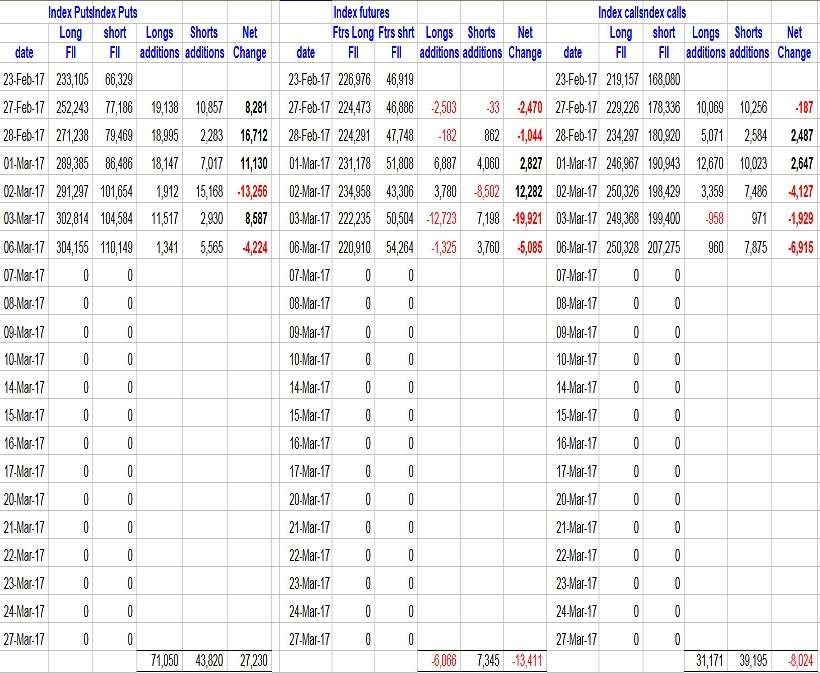Click the Index futures table title

pos(362,13)
